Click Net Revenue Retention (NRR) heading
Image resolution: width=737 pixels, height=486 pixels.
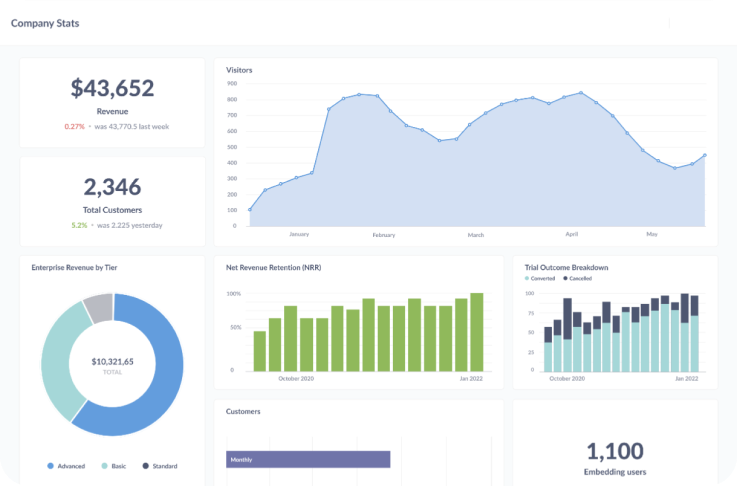tap(273, 267)
